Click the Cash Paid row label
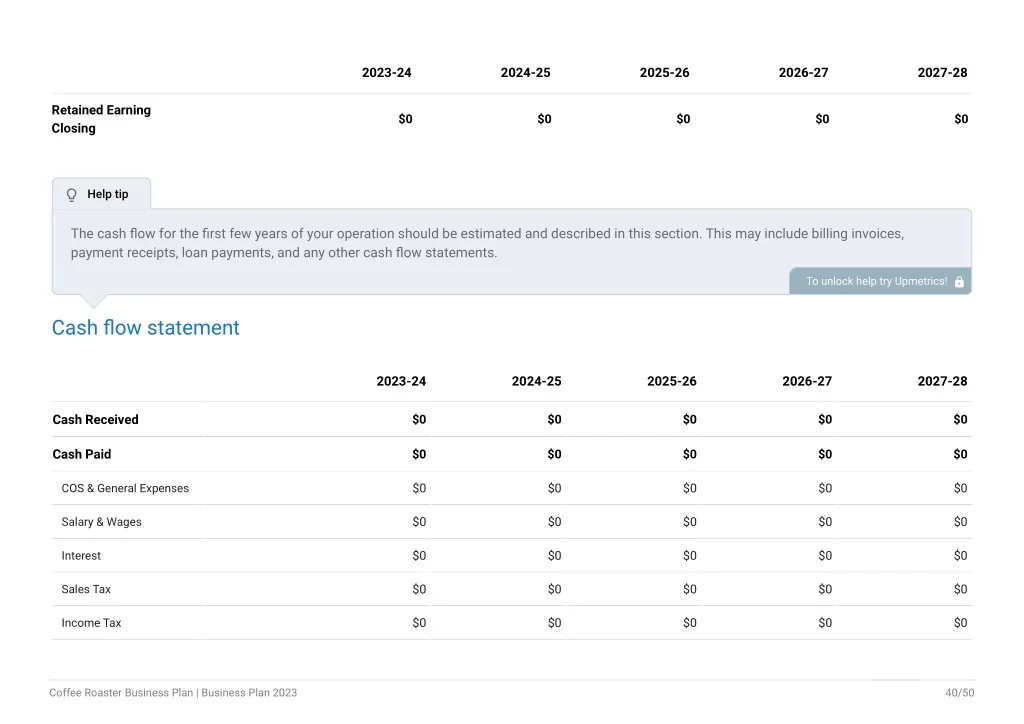Image resolution: width=1024 pixels, height=724 pixels. pos(82,454)
